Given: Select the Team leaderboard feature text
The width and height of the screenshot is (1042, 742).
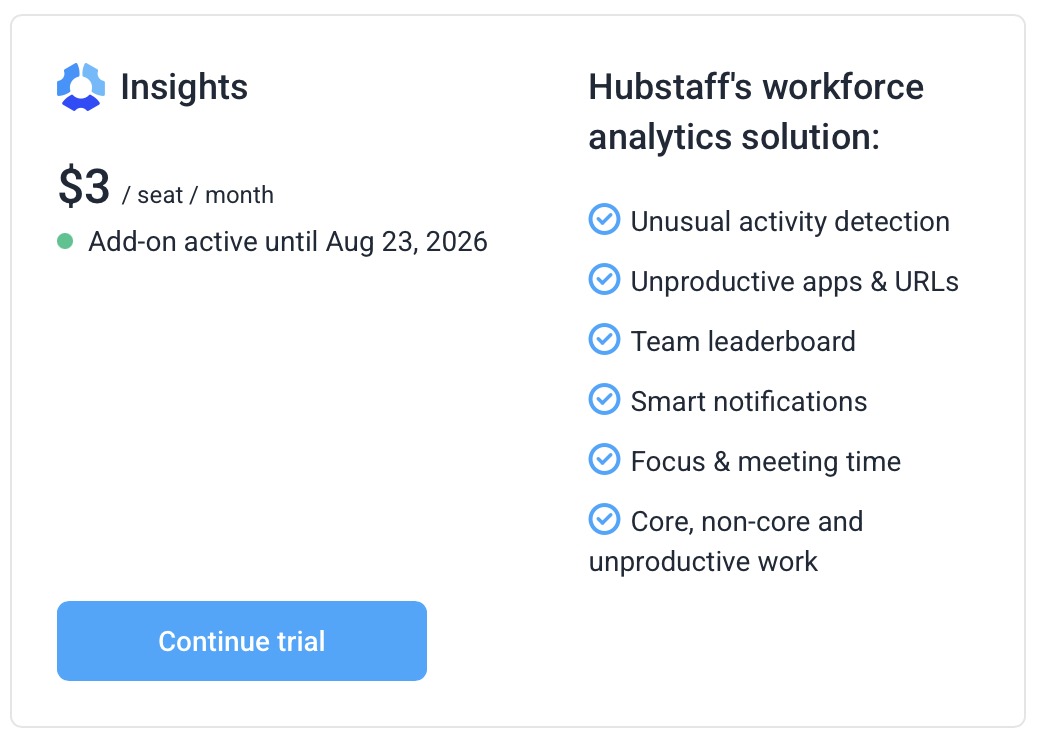Looking at the screenshot, I should tap(743, 341).
